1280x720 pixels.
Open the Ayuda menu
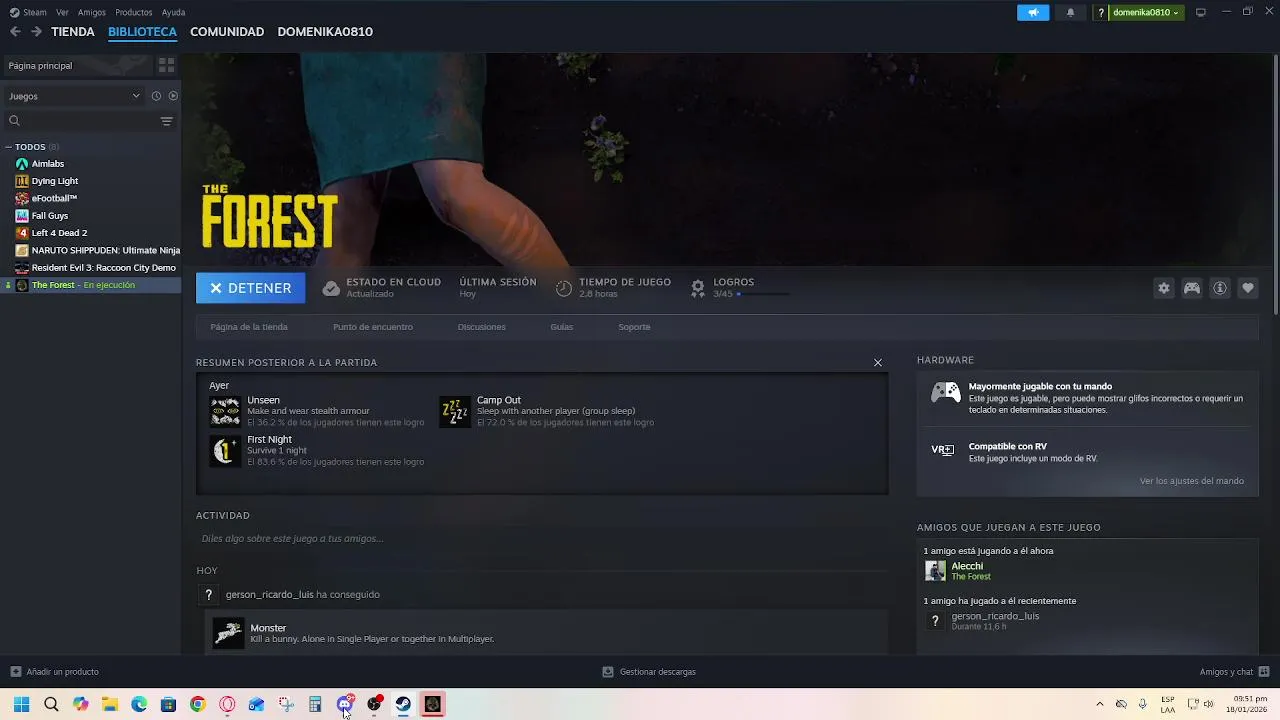(173, 12)
